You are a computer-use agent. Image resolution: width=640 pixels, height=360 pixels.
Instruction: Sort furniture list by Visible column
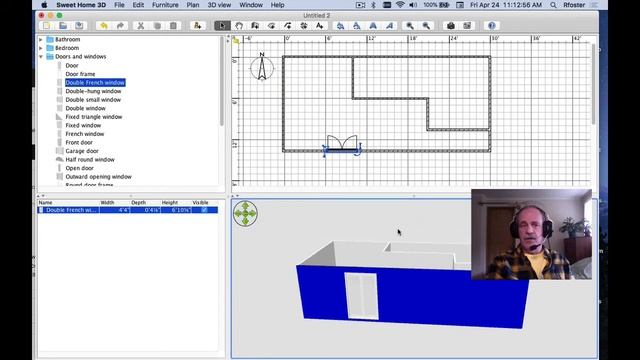click(x=204, y=202)
